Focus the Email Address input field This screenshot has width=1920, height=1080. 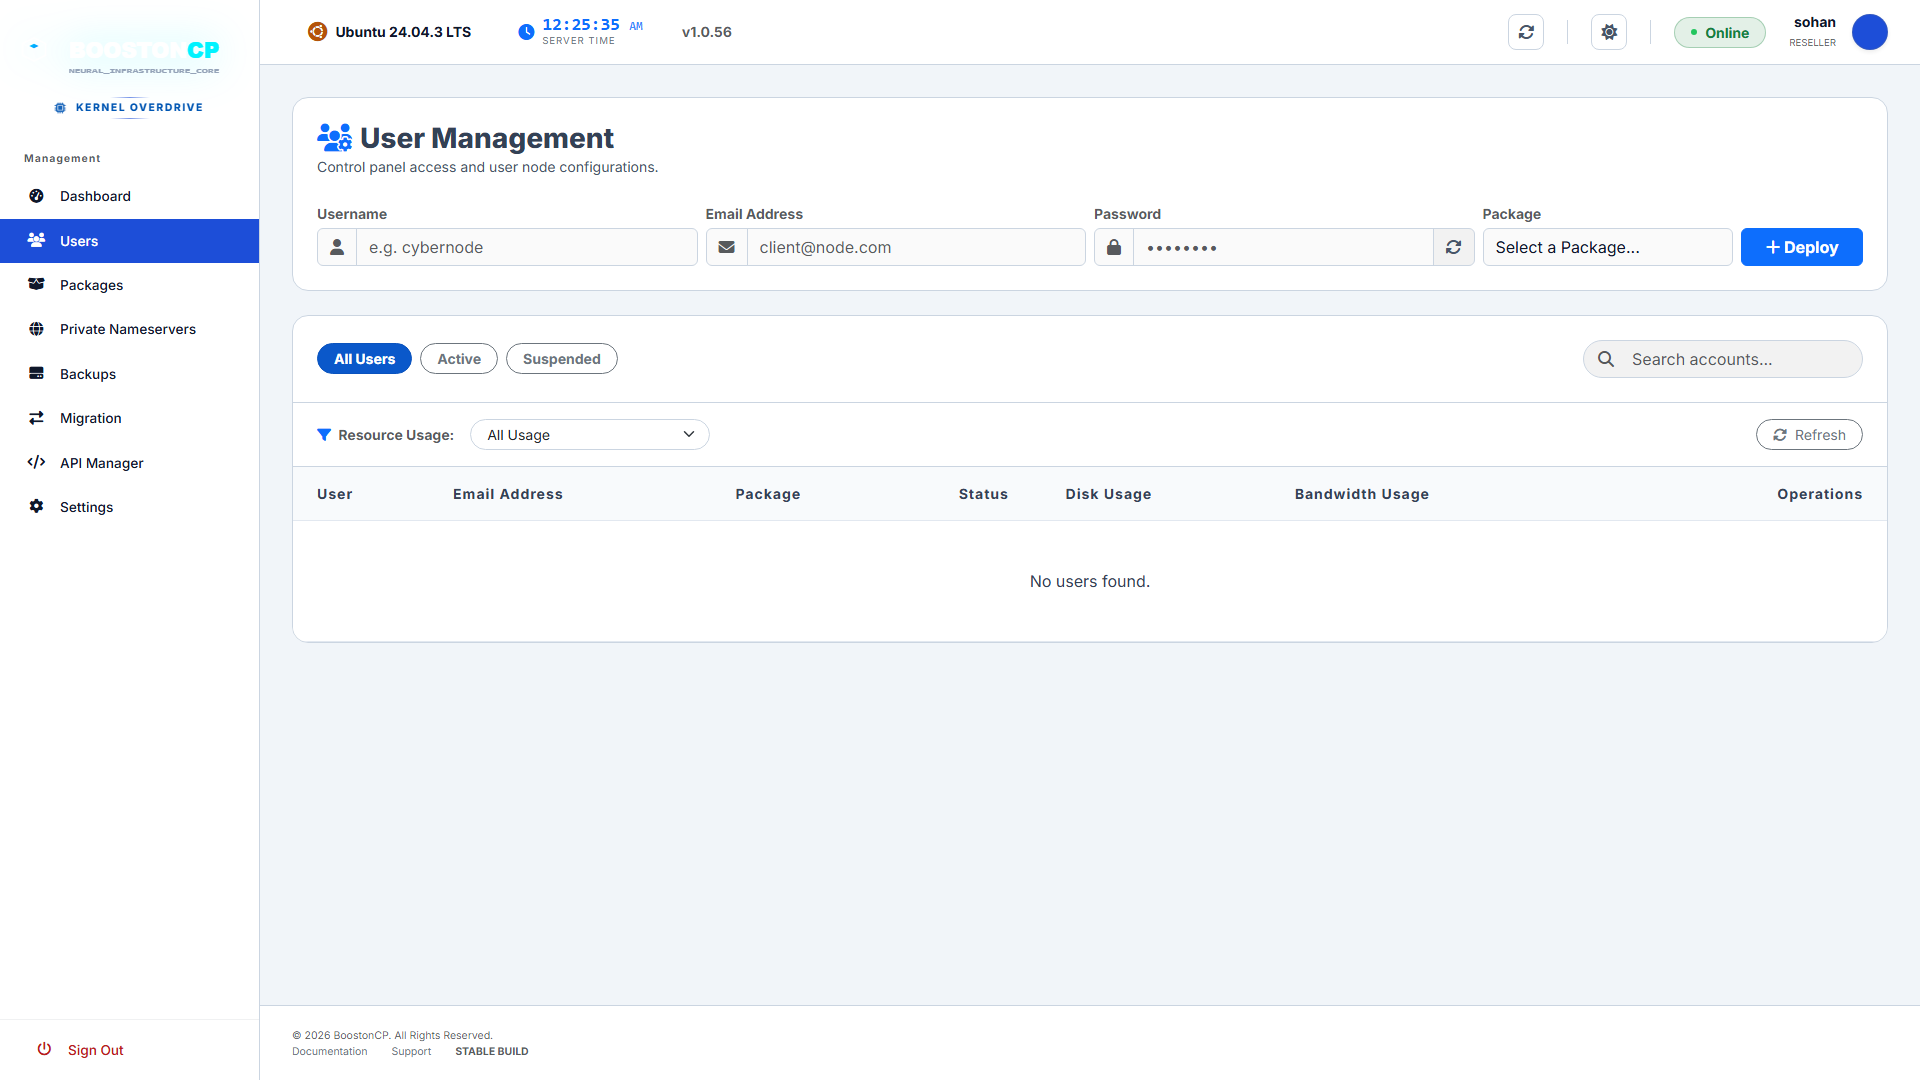click(x=916, y=247)
